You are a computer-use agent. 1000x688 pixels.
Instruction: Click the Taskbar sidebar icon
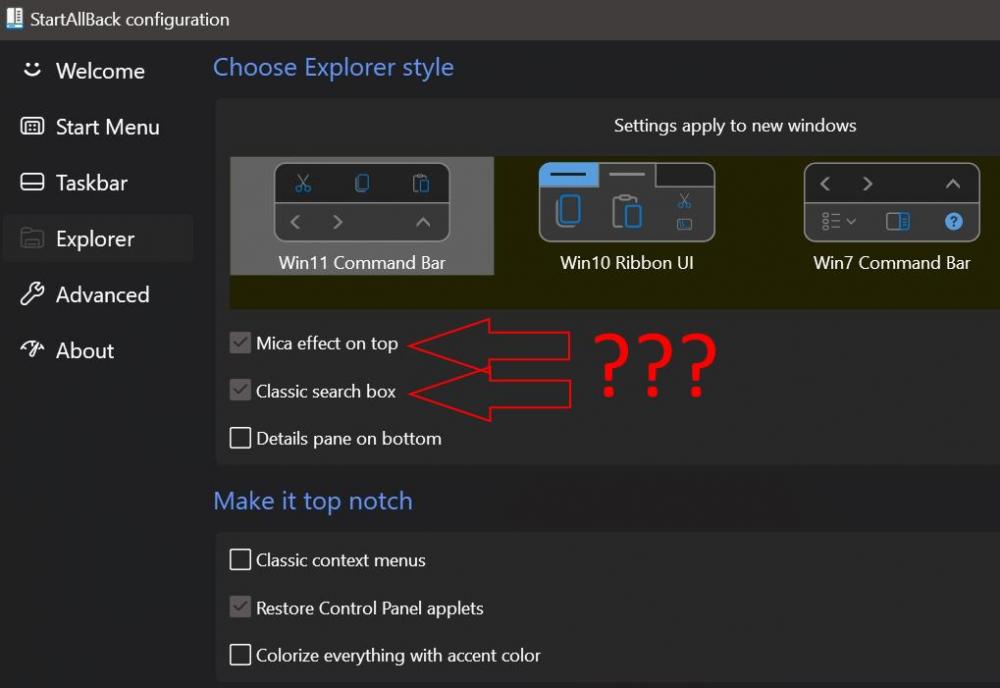tap(32, 182)
